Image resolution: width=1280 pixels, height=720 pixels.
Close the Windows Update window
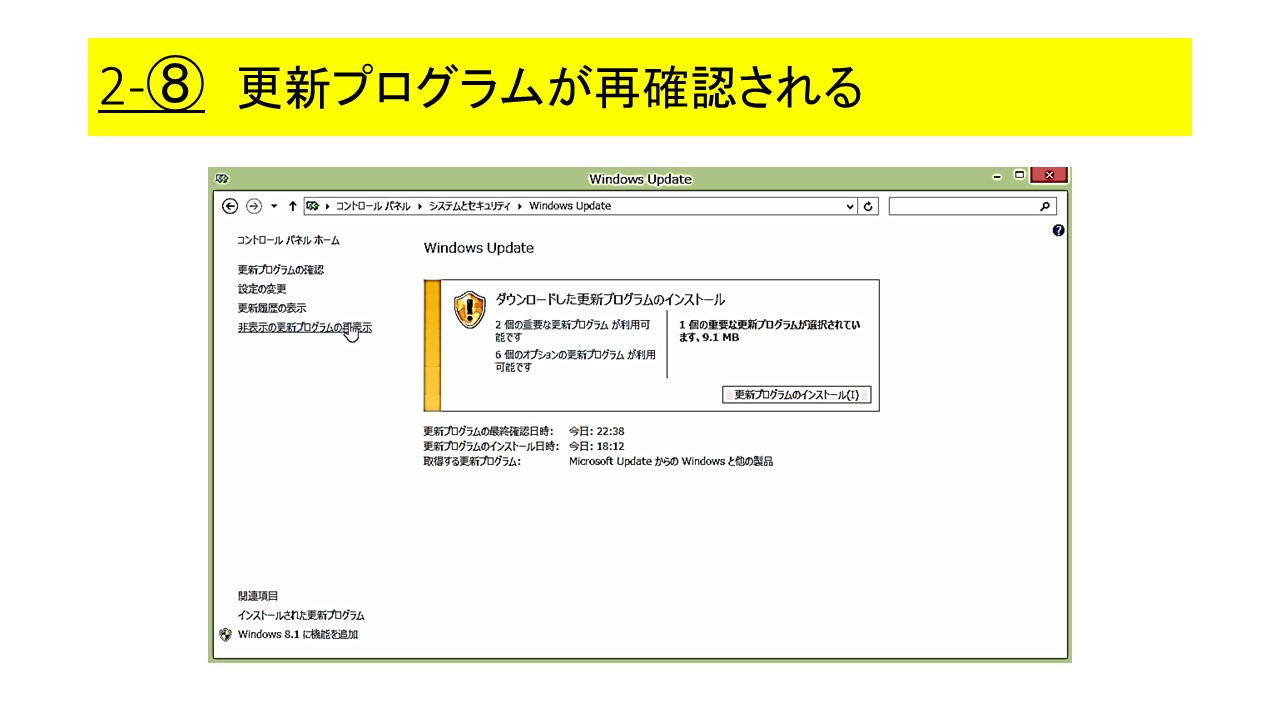point(1048,176)
